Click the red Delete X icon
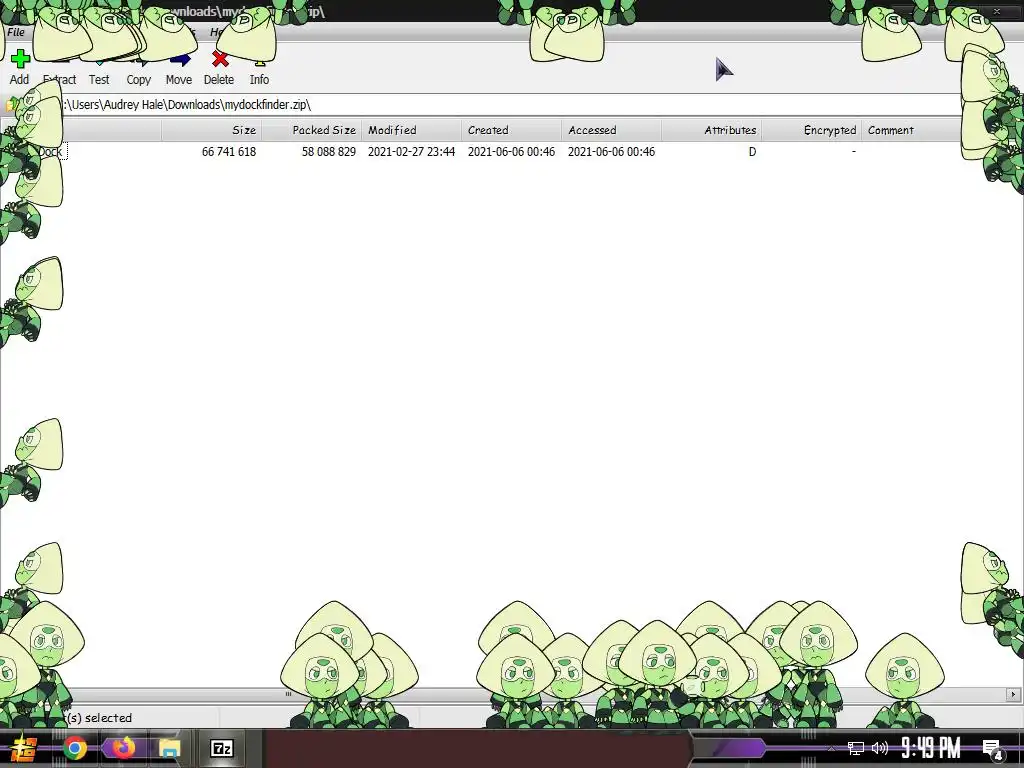This screenshot has width=1024, height=768. (x=220, y=59)
